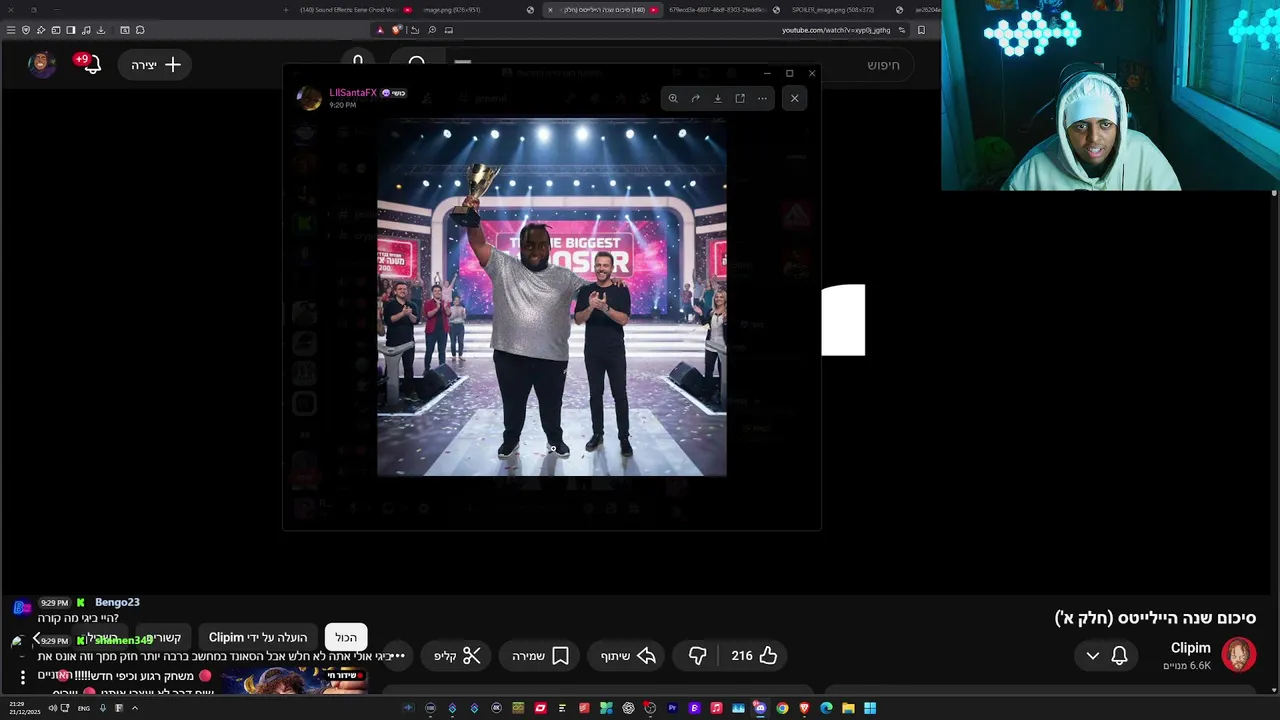Show hidden system tray icons chevron
Image resolution: width=1280 pixels, height=720 pixels.
click(134, 708)
